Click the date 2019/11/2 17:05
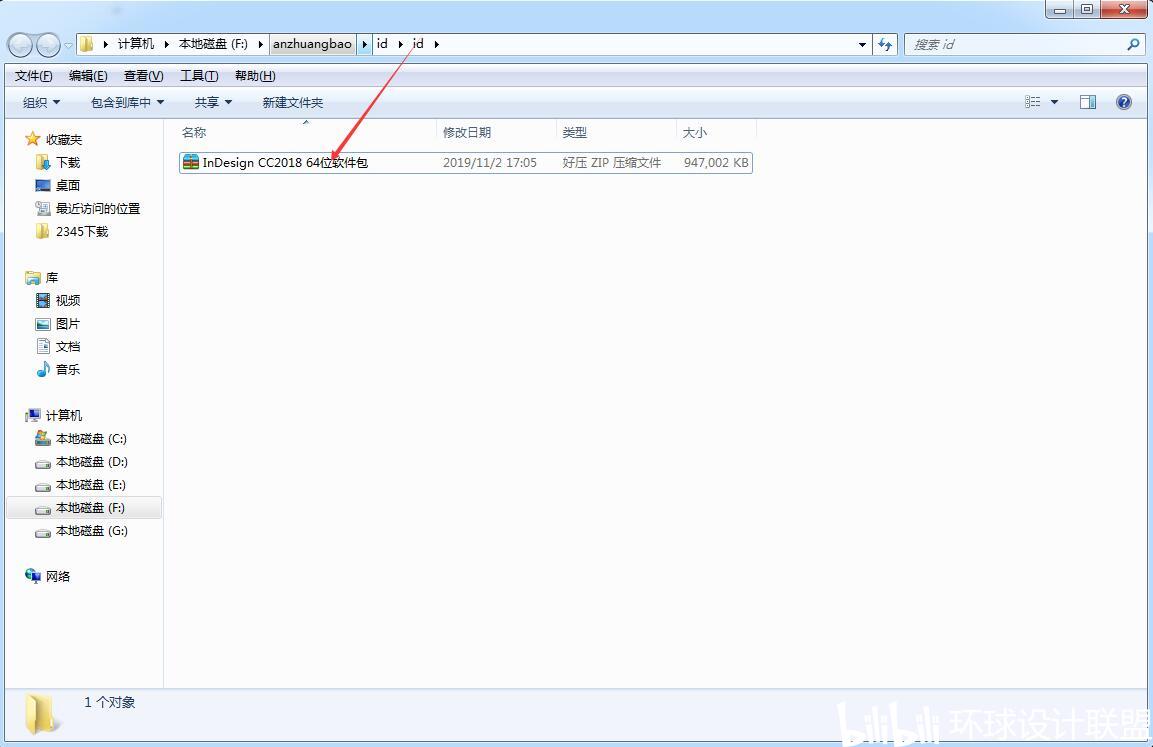This screenshot has width=1153, height=747. point(490,162)
